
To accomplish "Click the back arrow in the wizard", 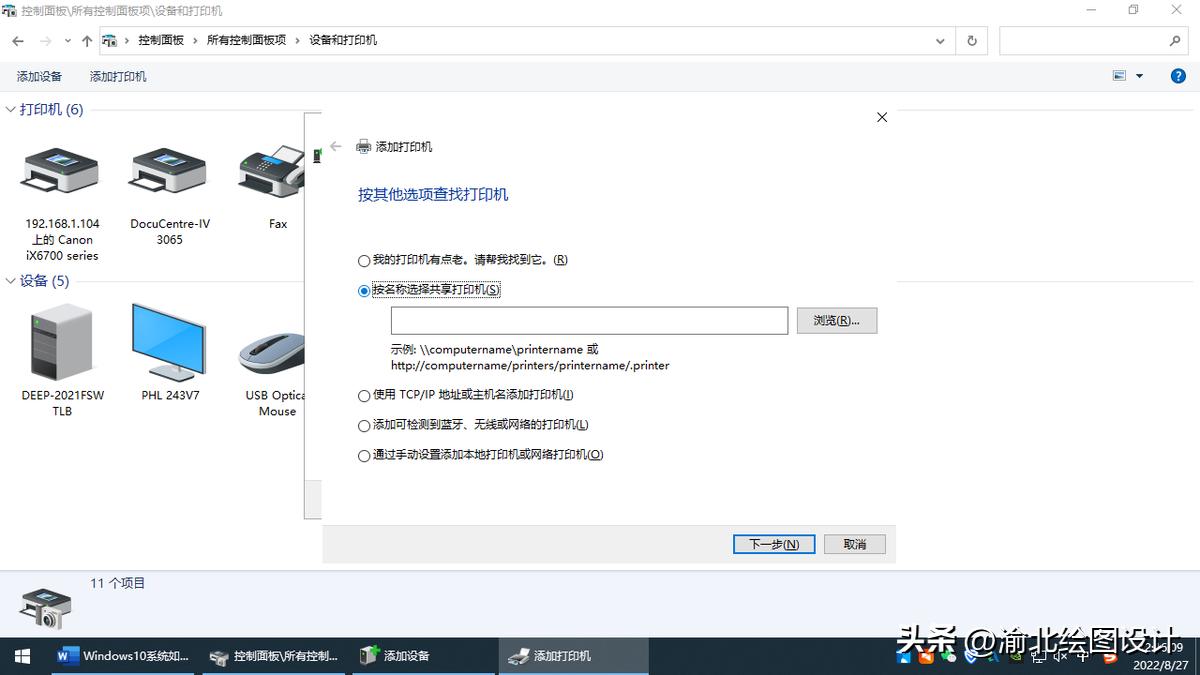I will 335,146.
